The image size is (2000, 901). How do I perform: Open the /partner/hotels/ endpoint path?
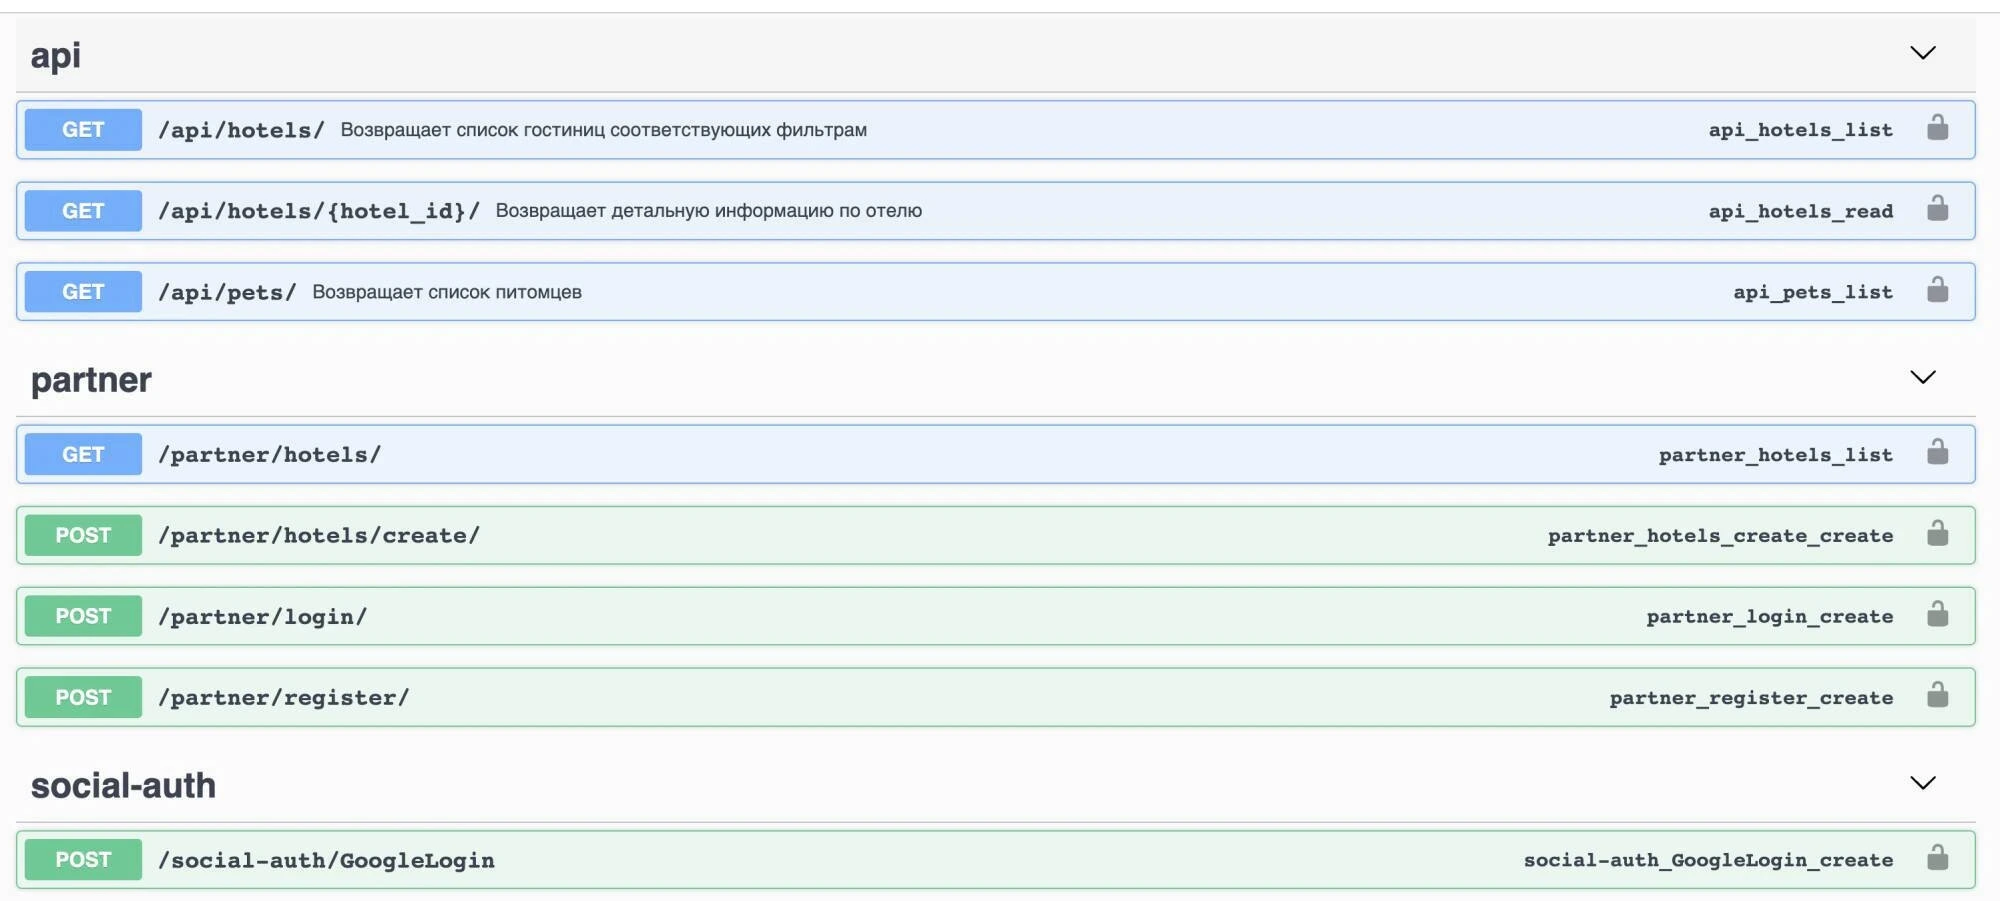[270, 454]
